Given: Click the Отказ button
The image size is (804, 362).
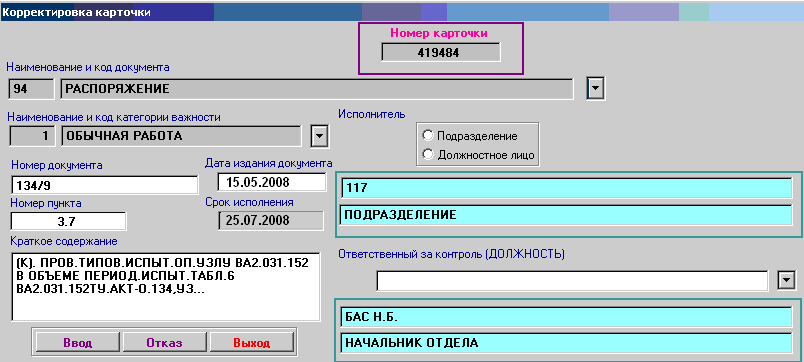Looking at the screenshot, I should pos(164,343).
